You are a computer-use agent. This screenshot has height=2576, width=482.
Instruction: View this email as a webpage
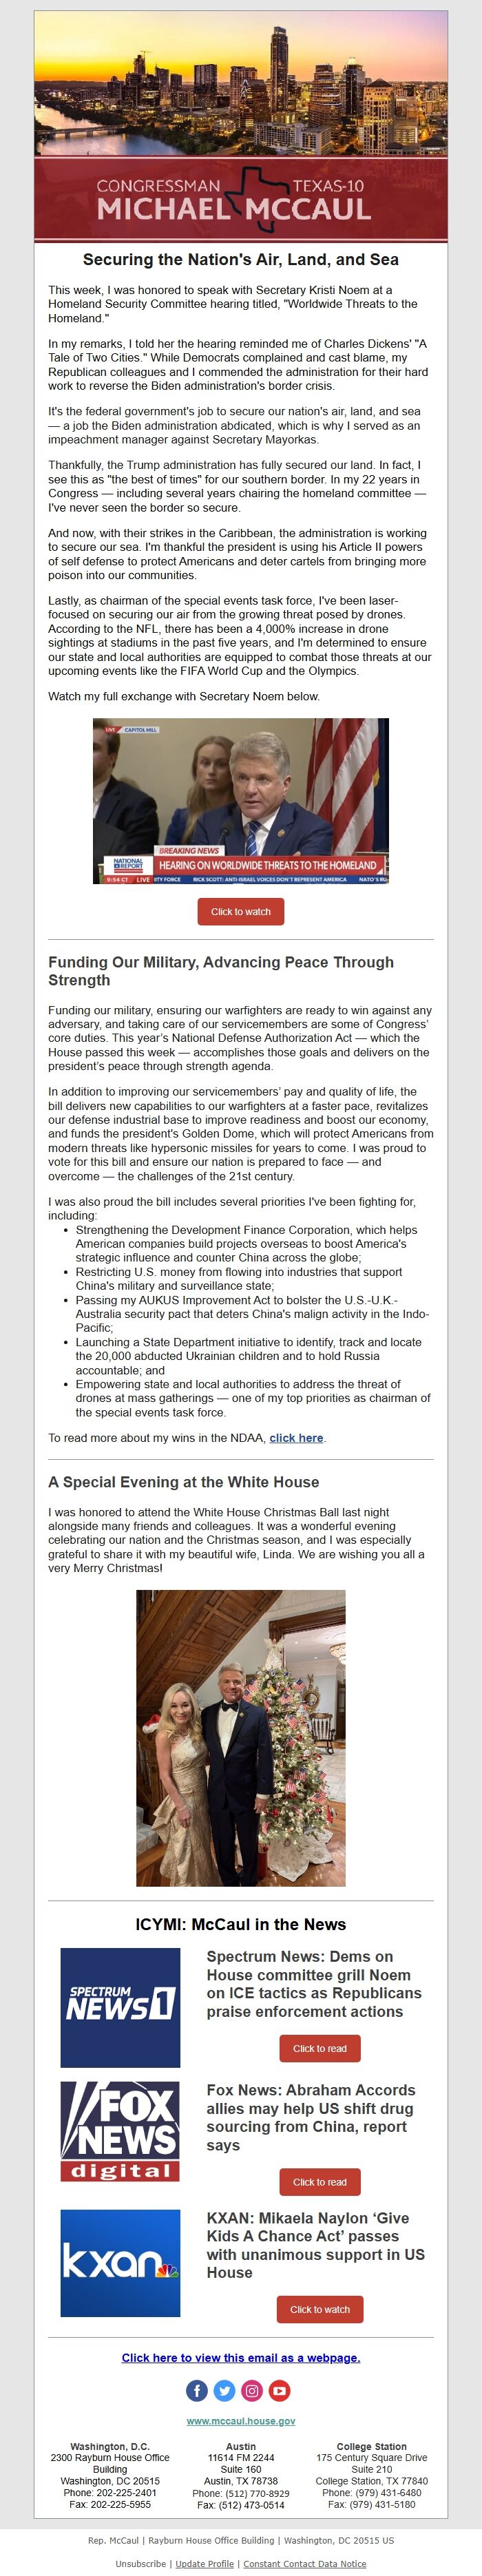click(x=240, y=2358)
